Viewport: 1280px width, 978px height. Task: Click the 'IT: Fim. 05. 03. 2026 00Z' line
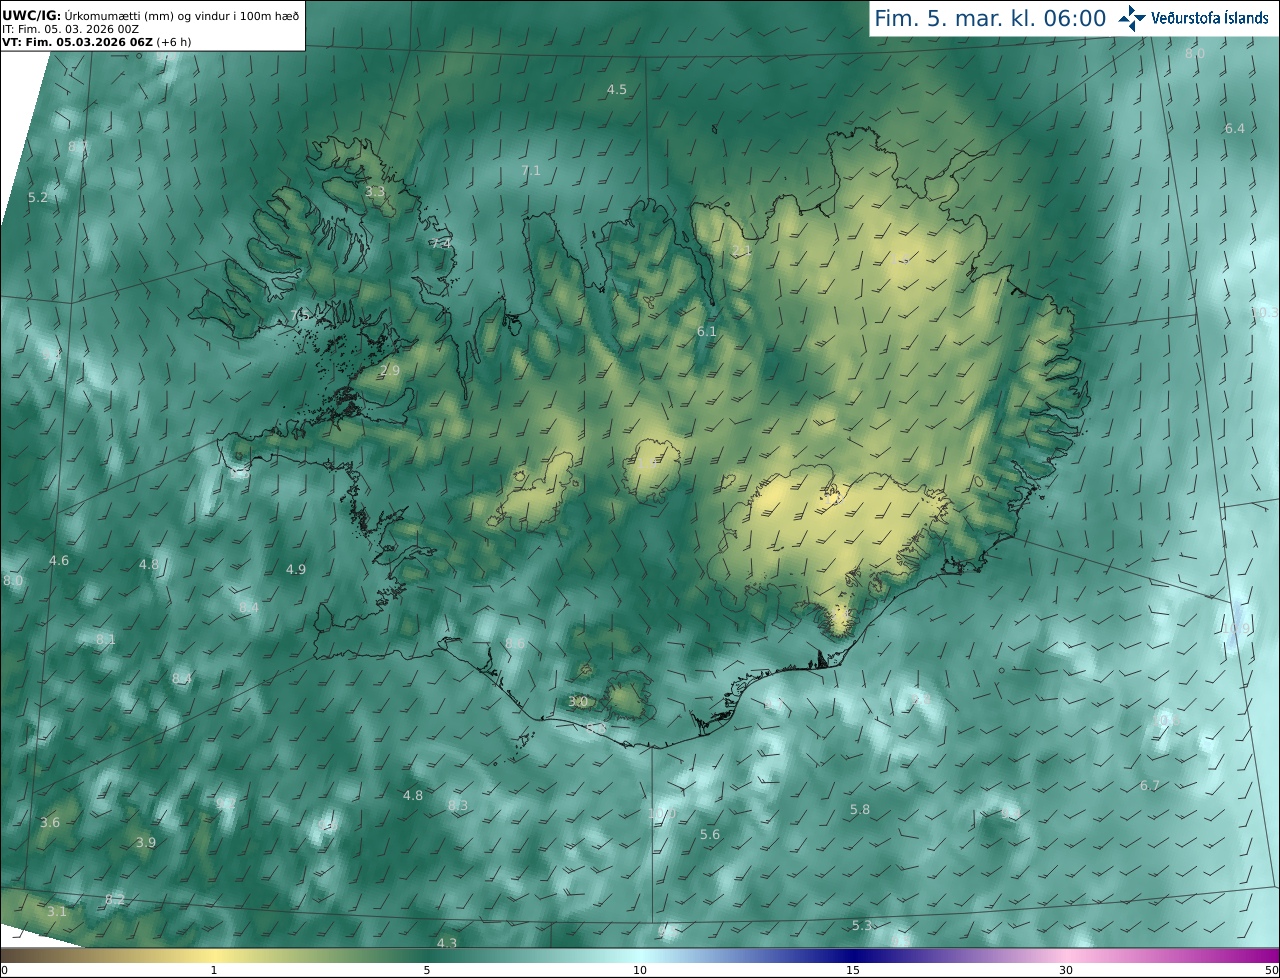pyautogui.click(x=70, y=29)
